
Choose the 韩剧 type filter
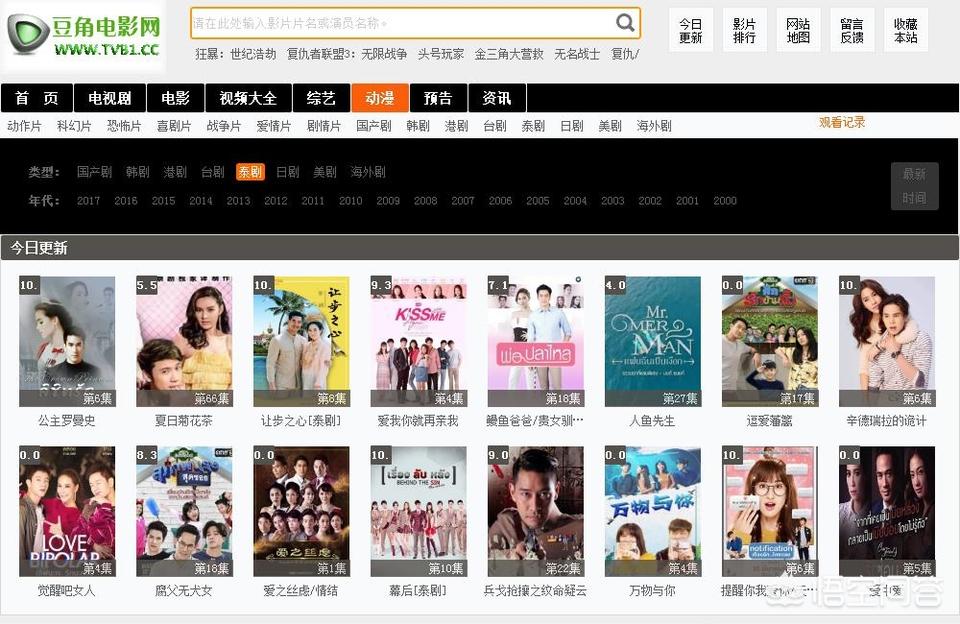137,172
